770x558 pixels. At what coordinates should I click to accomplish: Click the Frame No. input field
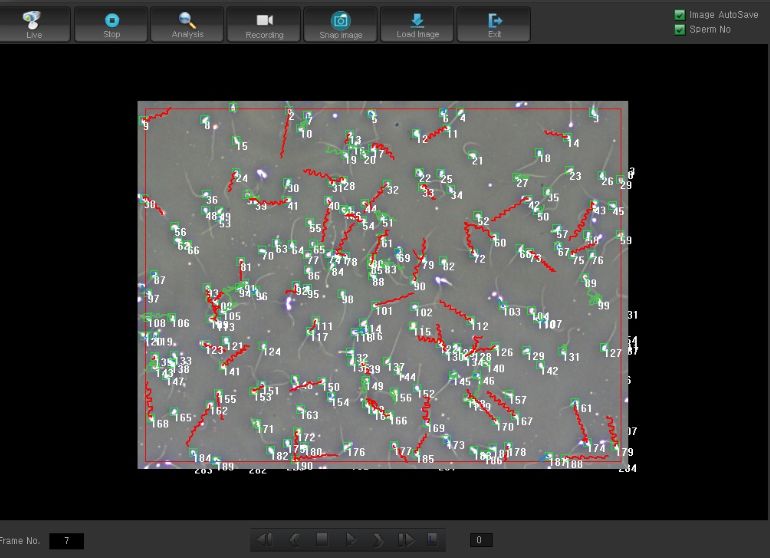pyautogui.click(x=66, y=541)
